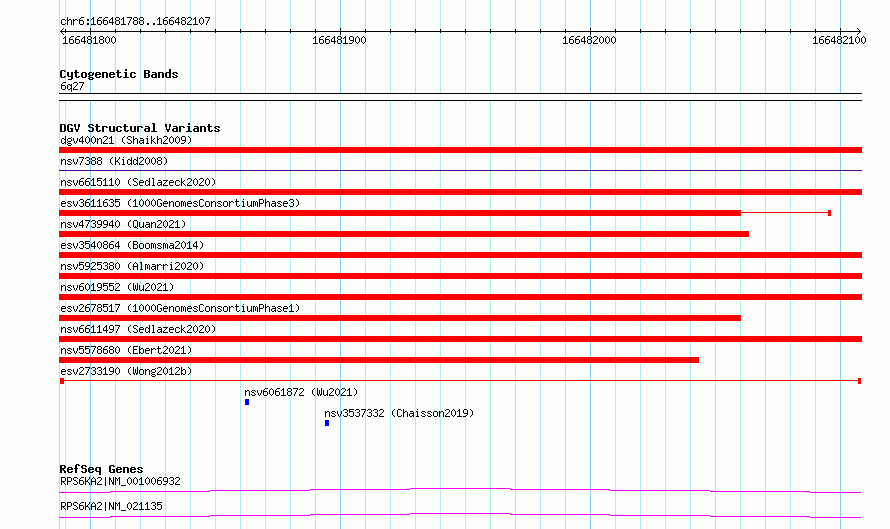This screenshot has height=529, width=890.
Task: Click the dgv400n21 (Shaikh2009) variant label
Action: click(x=126, y=140)
